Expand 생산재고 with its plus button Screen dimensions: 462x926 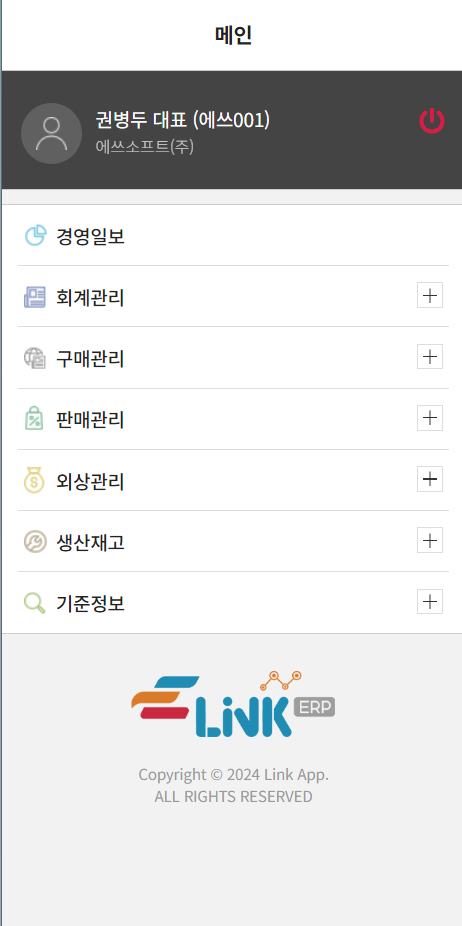pos(430,540)
